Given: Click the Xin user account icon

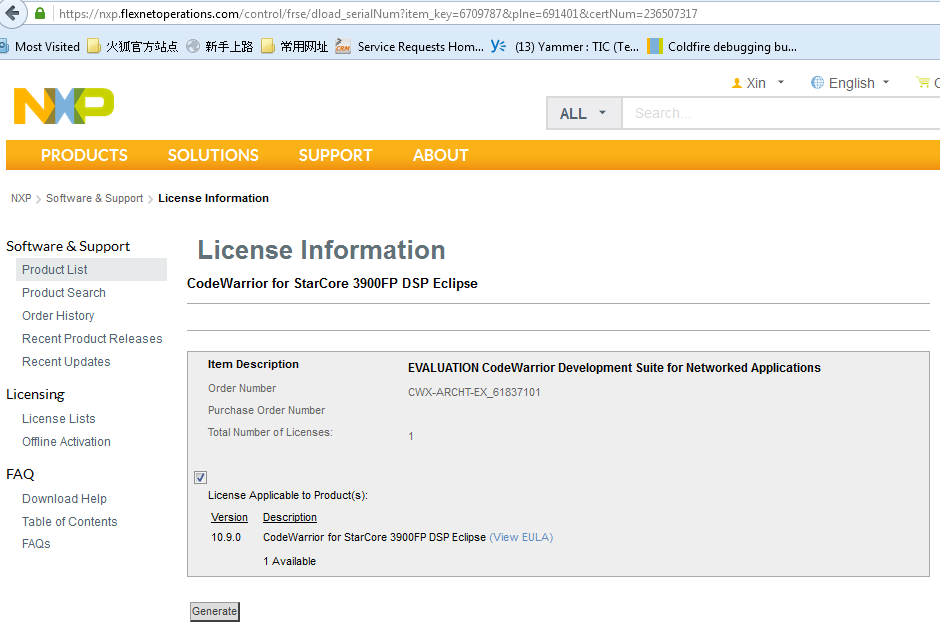Looking at the screenshot, I should click(737, 83).
